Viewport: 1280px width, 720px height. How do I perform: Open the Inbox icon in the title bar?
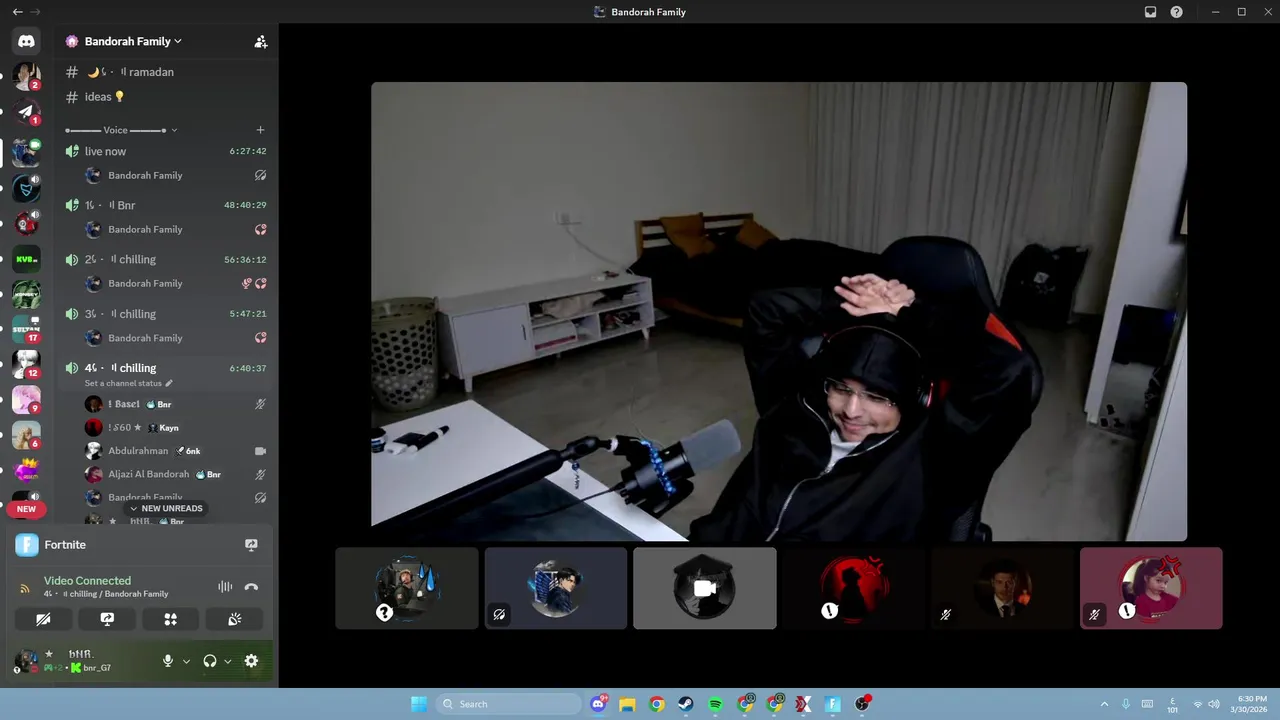pos(1150,12)
